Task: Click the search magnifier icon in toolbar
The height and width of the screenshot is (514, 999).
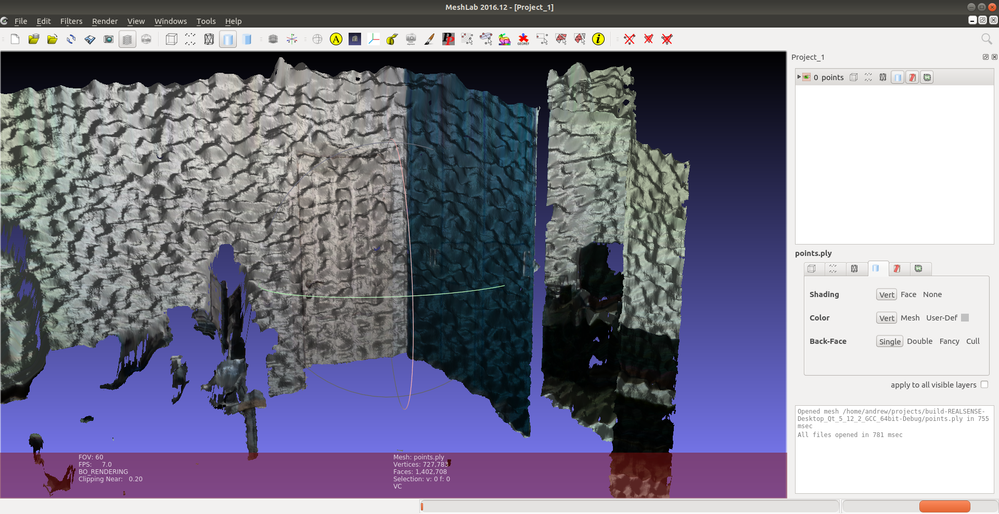Action: point(986,39)
